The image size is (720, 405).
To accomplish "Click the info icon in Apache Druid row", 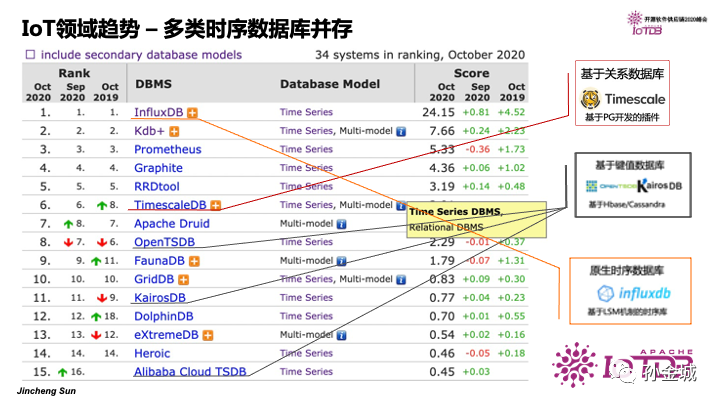I will 342,224.
